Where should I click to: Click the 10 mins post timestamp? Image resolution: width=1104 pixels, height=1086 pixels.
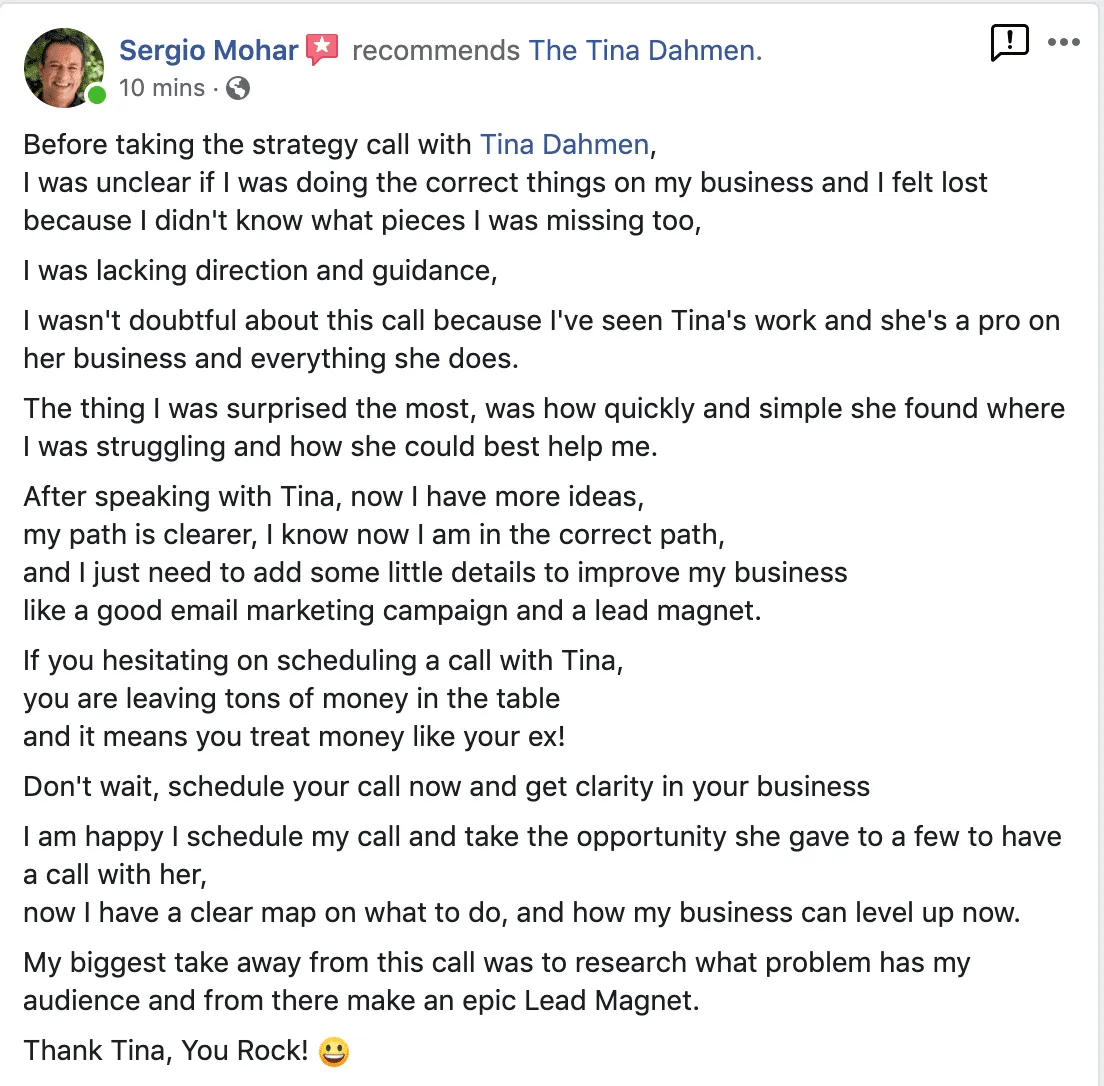click(x=161, y=88)
